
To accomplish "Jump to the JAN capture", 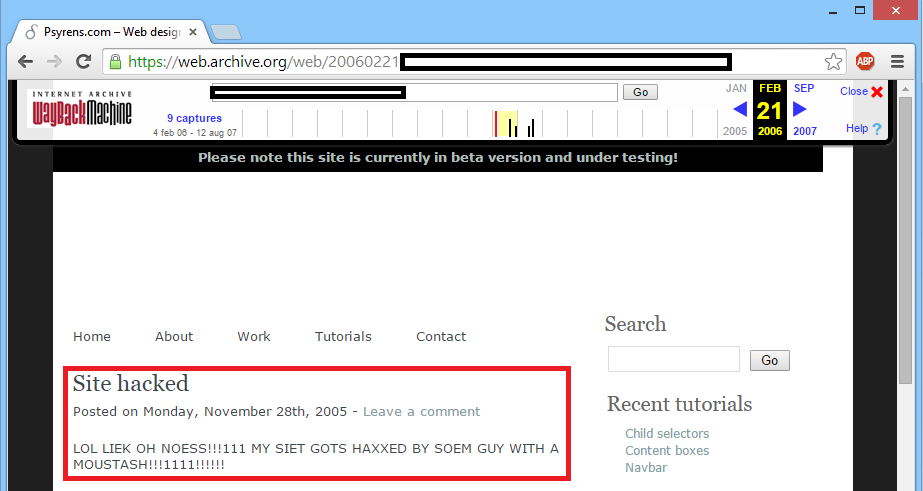I will click(x=736, y=88).
